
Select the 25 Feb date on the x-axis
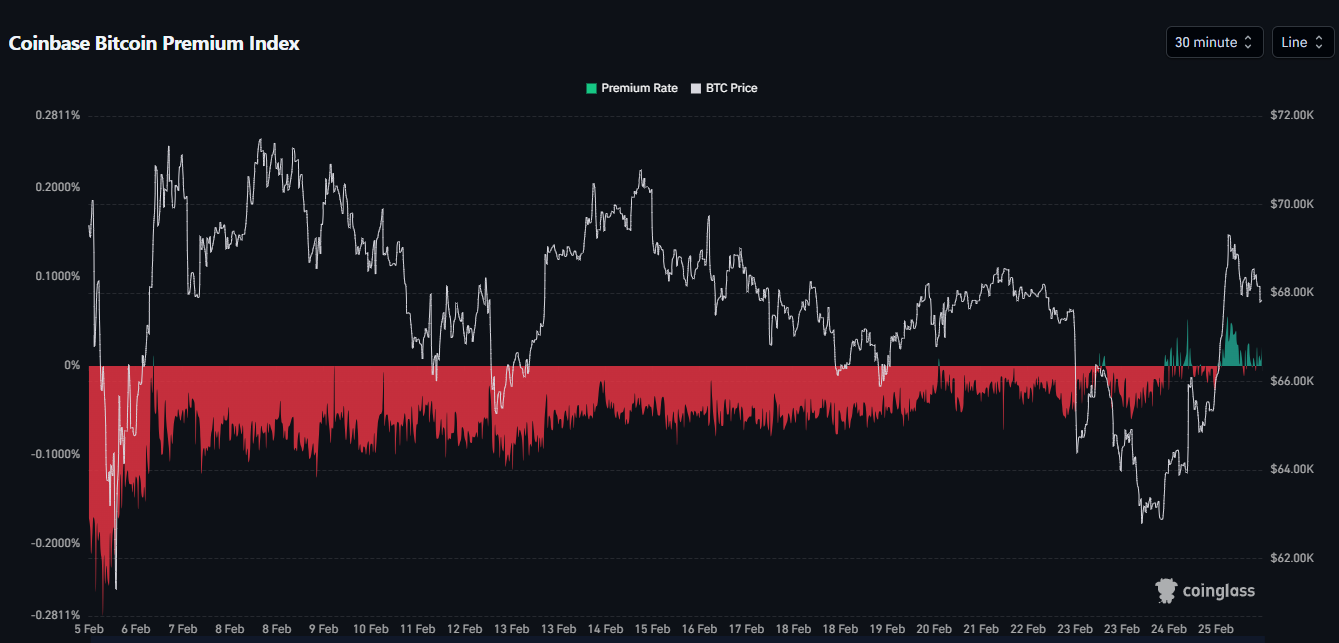[1216, 629]
